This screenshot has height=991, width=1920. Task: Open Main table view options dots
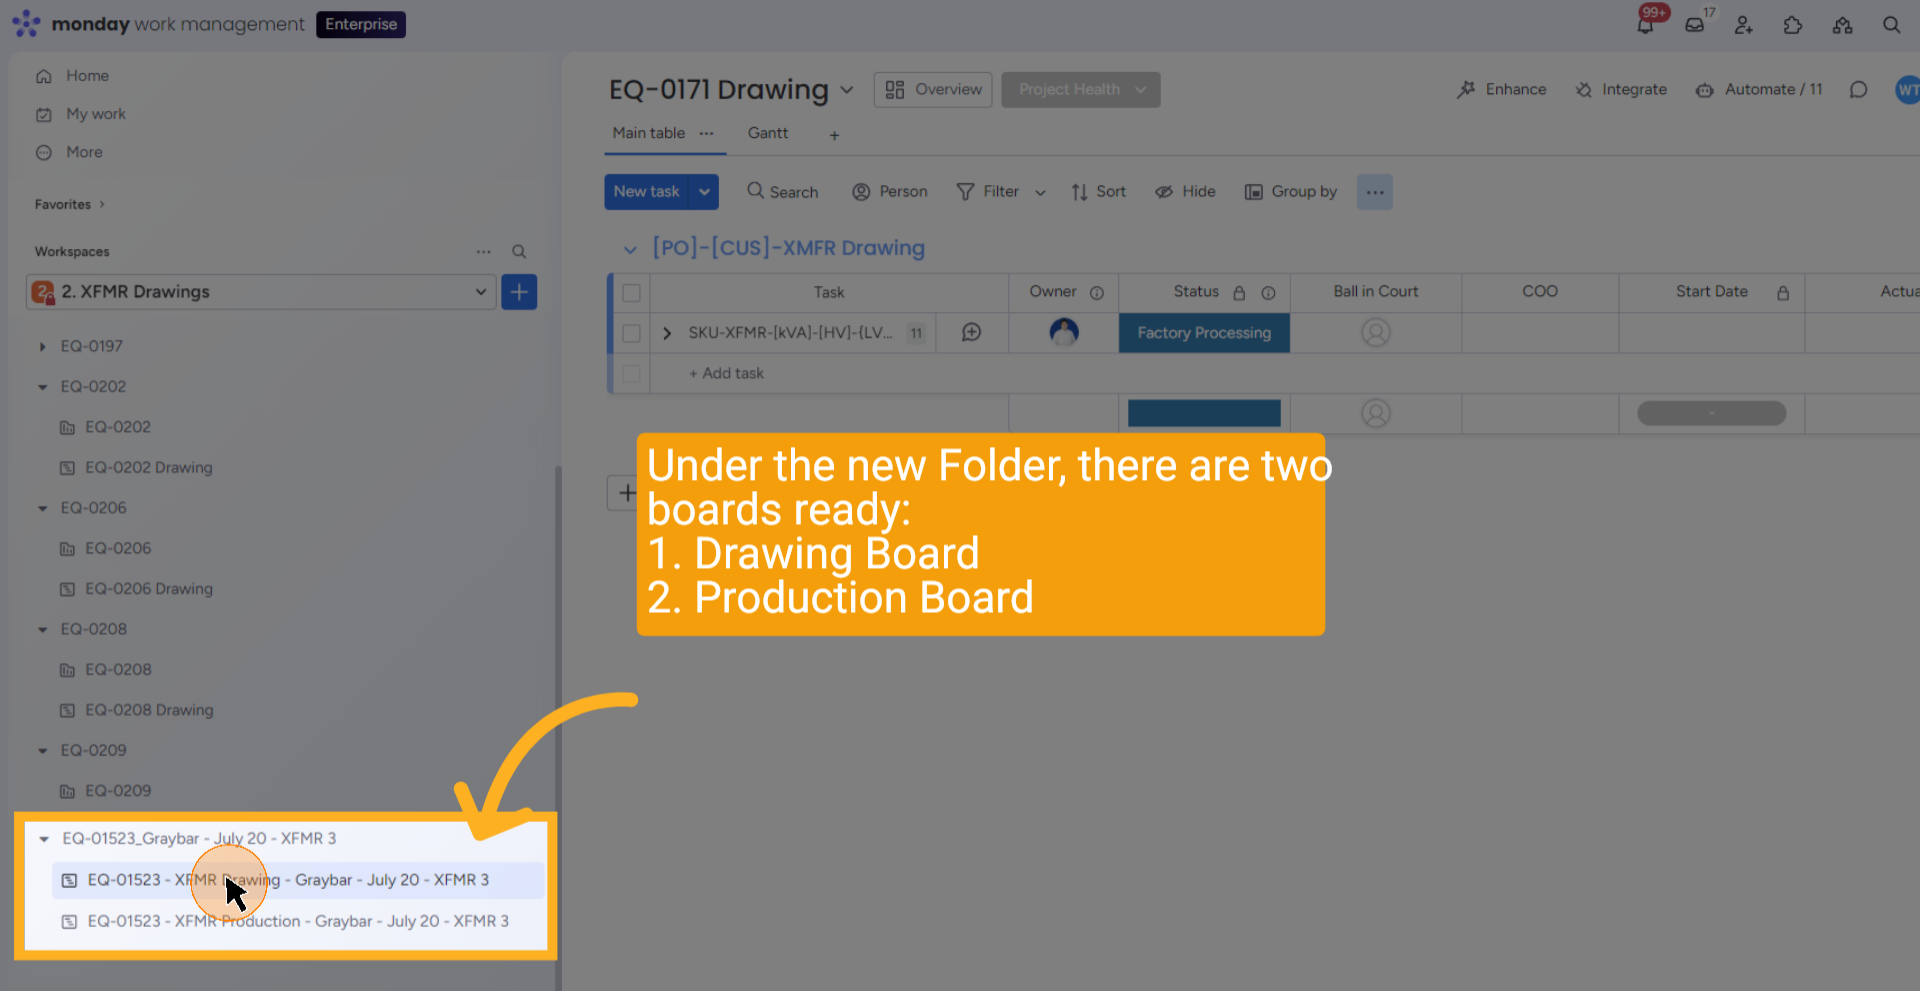(x=707, y=133)
